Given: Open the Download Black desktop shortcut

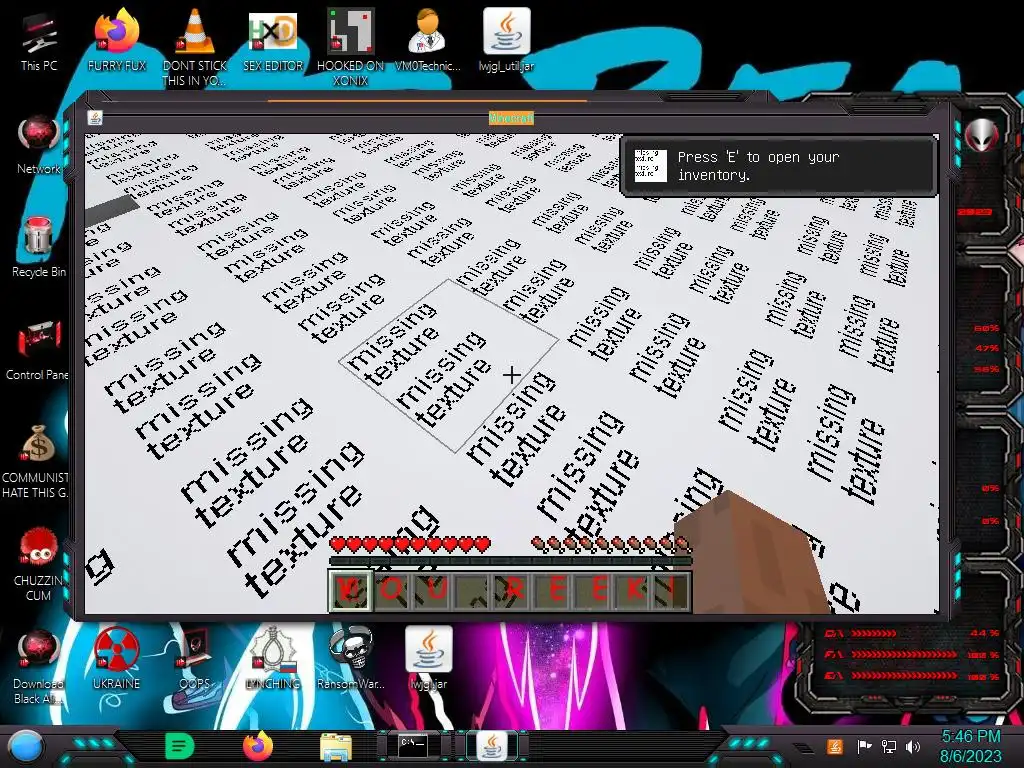Looking at the screenshot, I should click(38, 666).
